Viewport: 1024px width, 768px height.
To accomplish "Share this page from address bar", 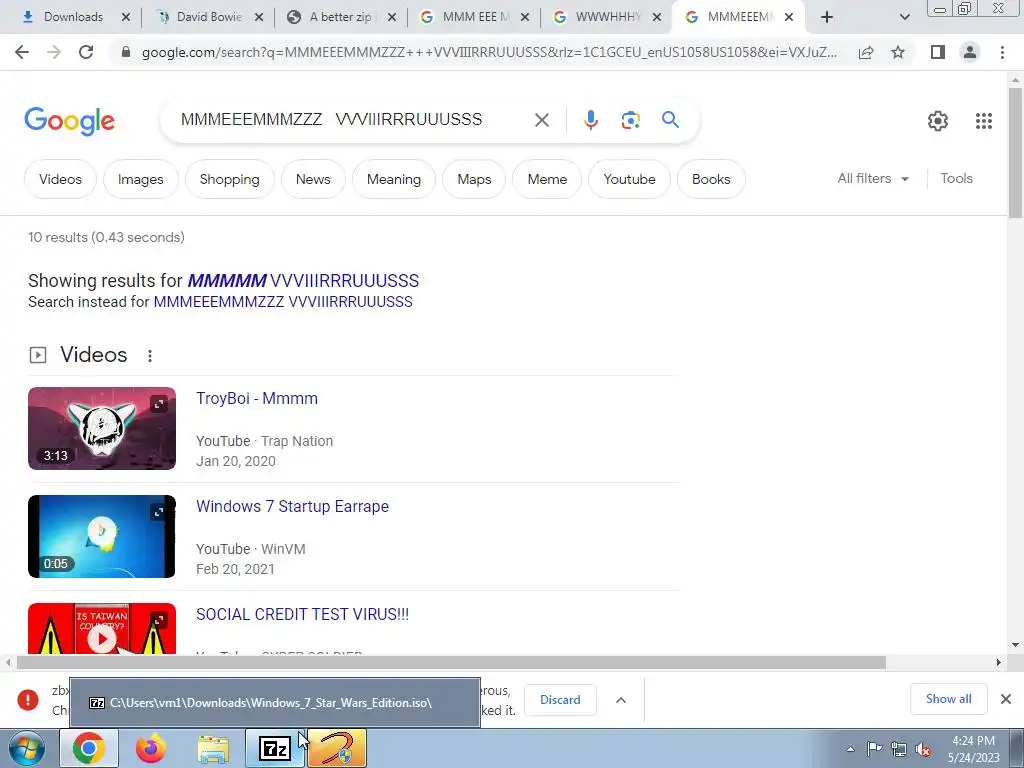I will (866, 52).
